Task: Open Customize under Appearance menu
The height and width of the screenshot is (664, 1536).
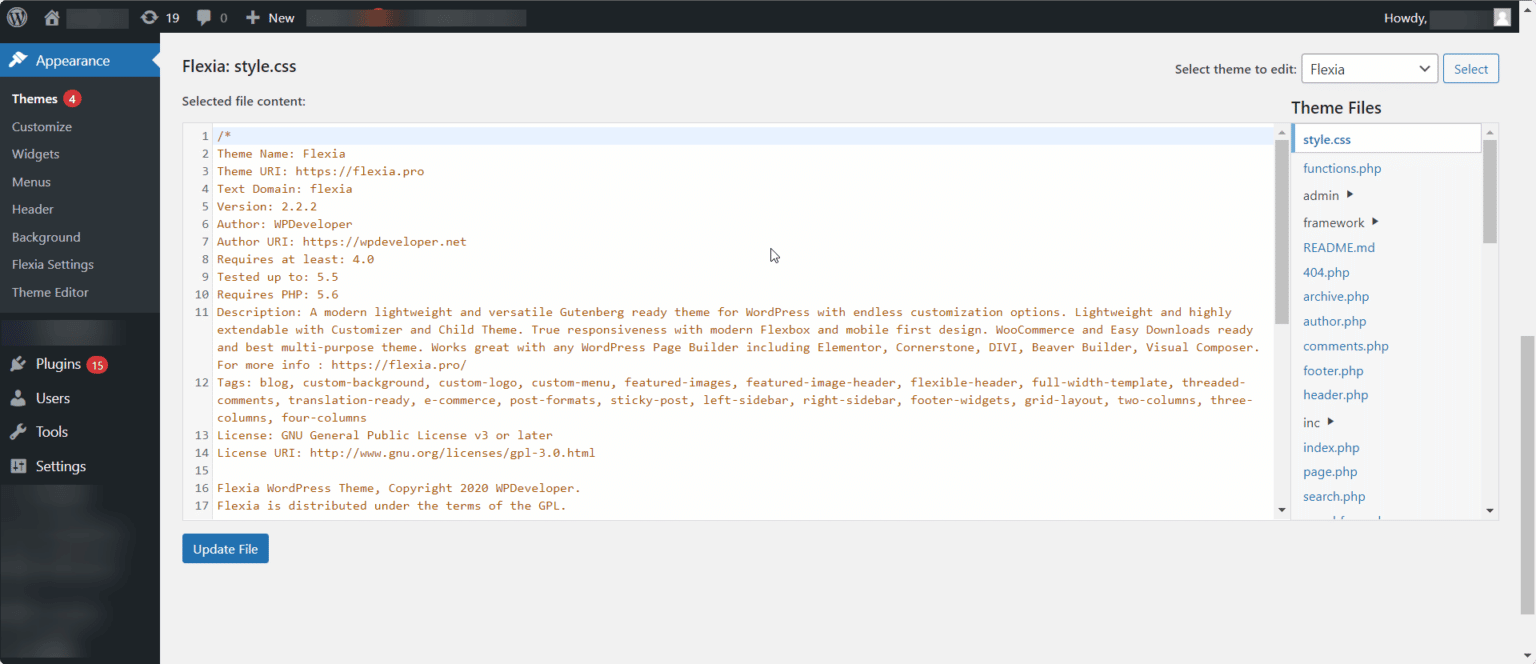Action: [x=42, y=127]
